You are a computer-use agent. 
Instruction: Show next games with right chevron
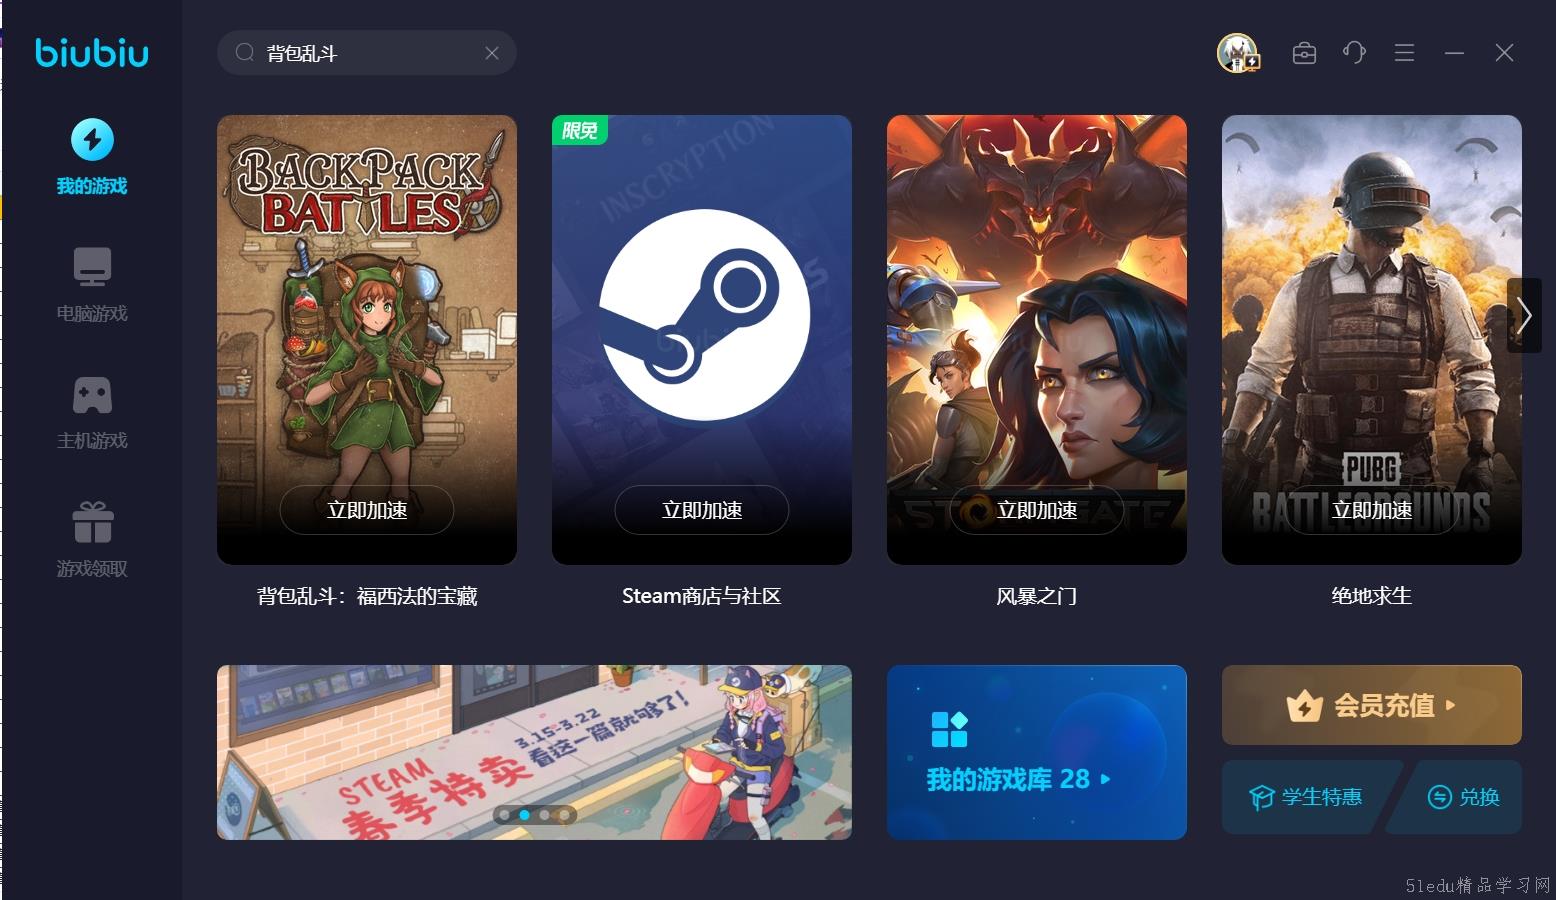(x=1524, y=315)
